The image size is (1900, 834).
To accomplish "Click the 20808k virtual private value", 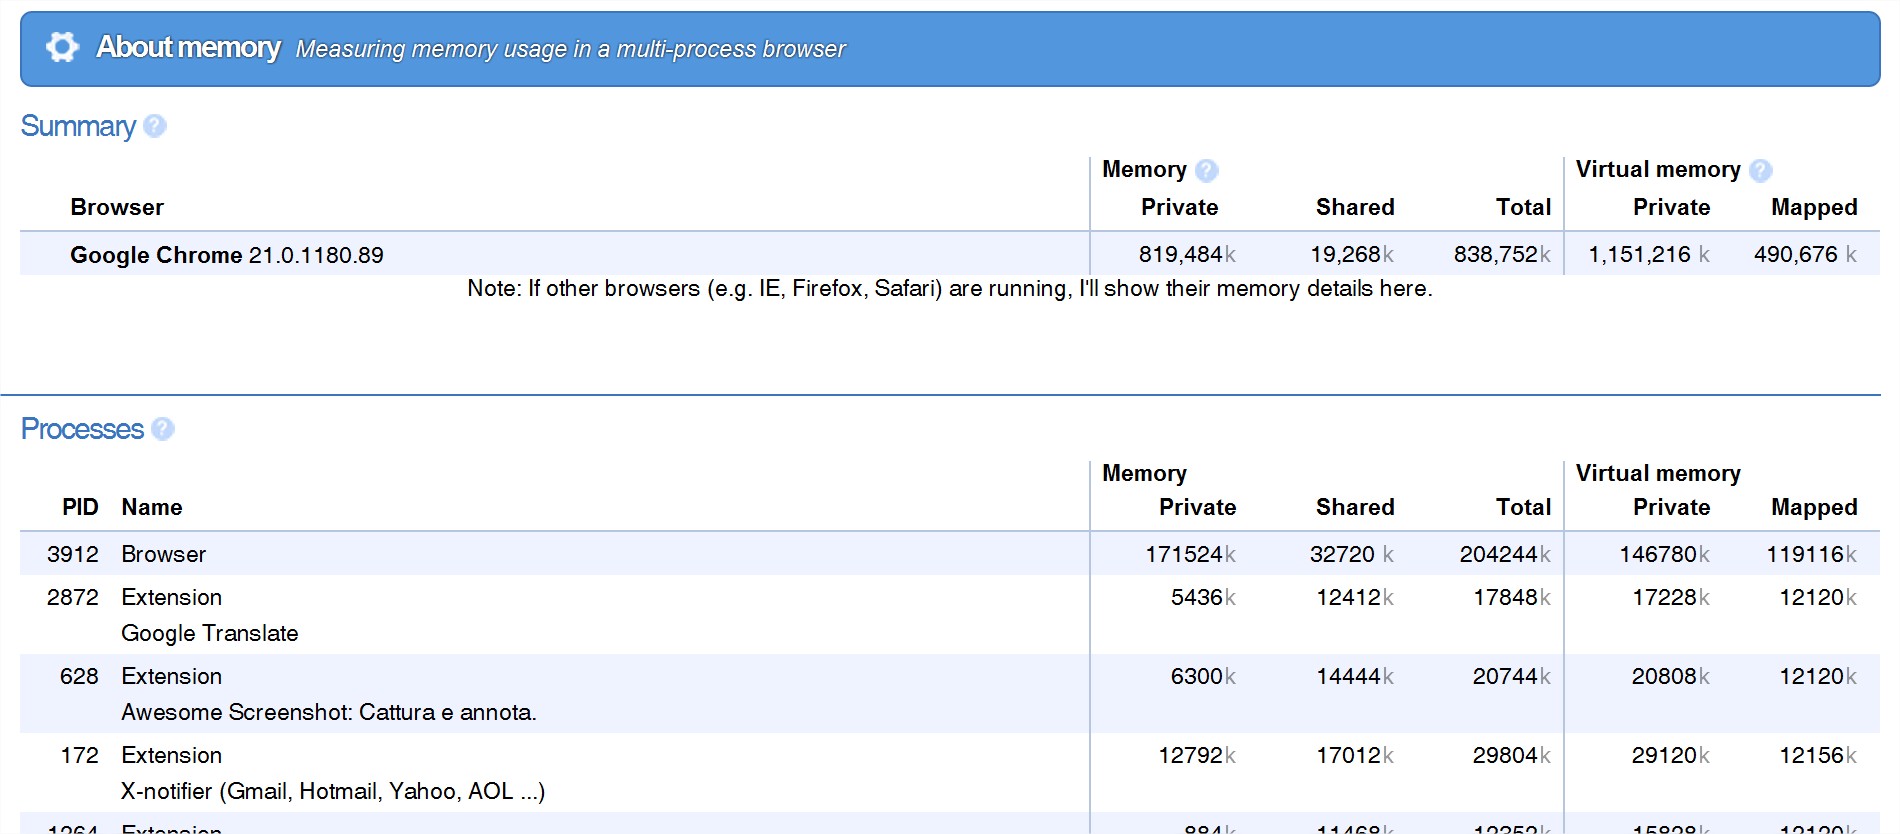I will [1671, 676].
